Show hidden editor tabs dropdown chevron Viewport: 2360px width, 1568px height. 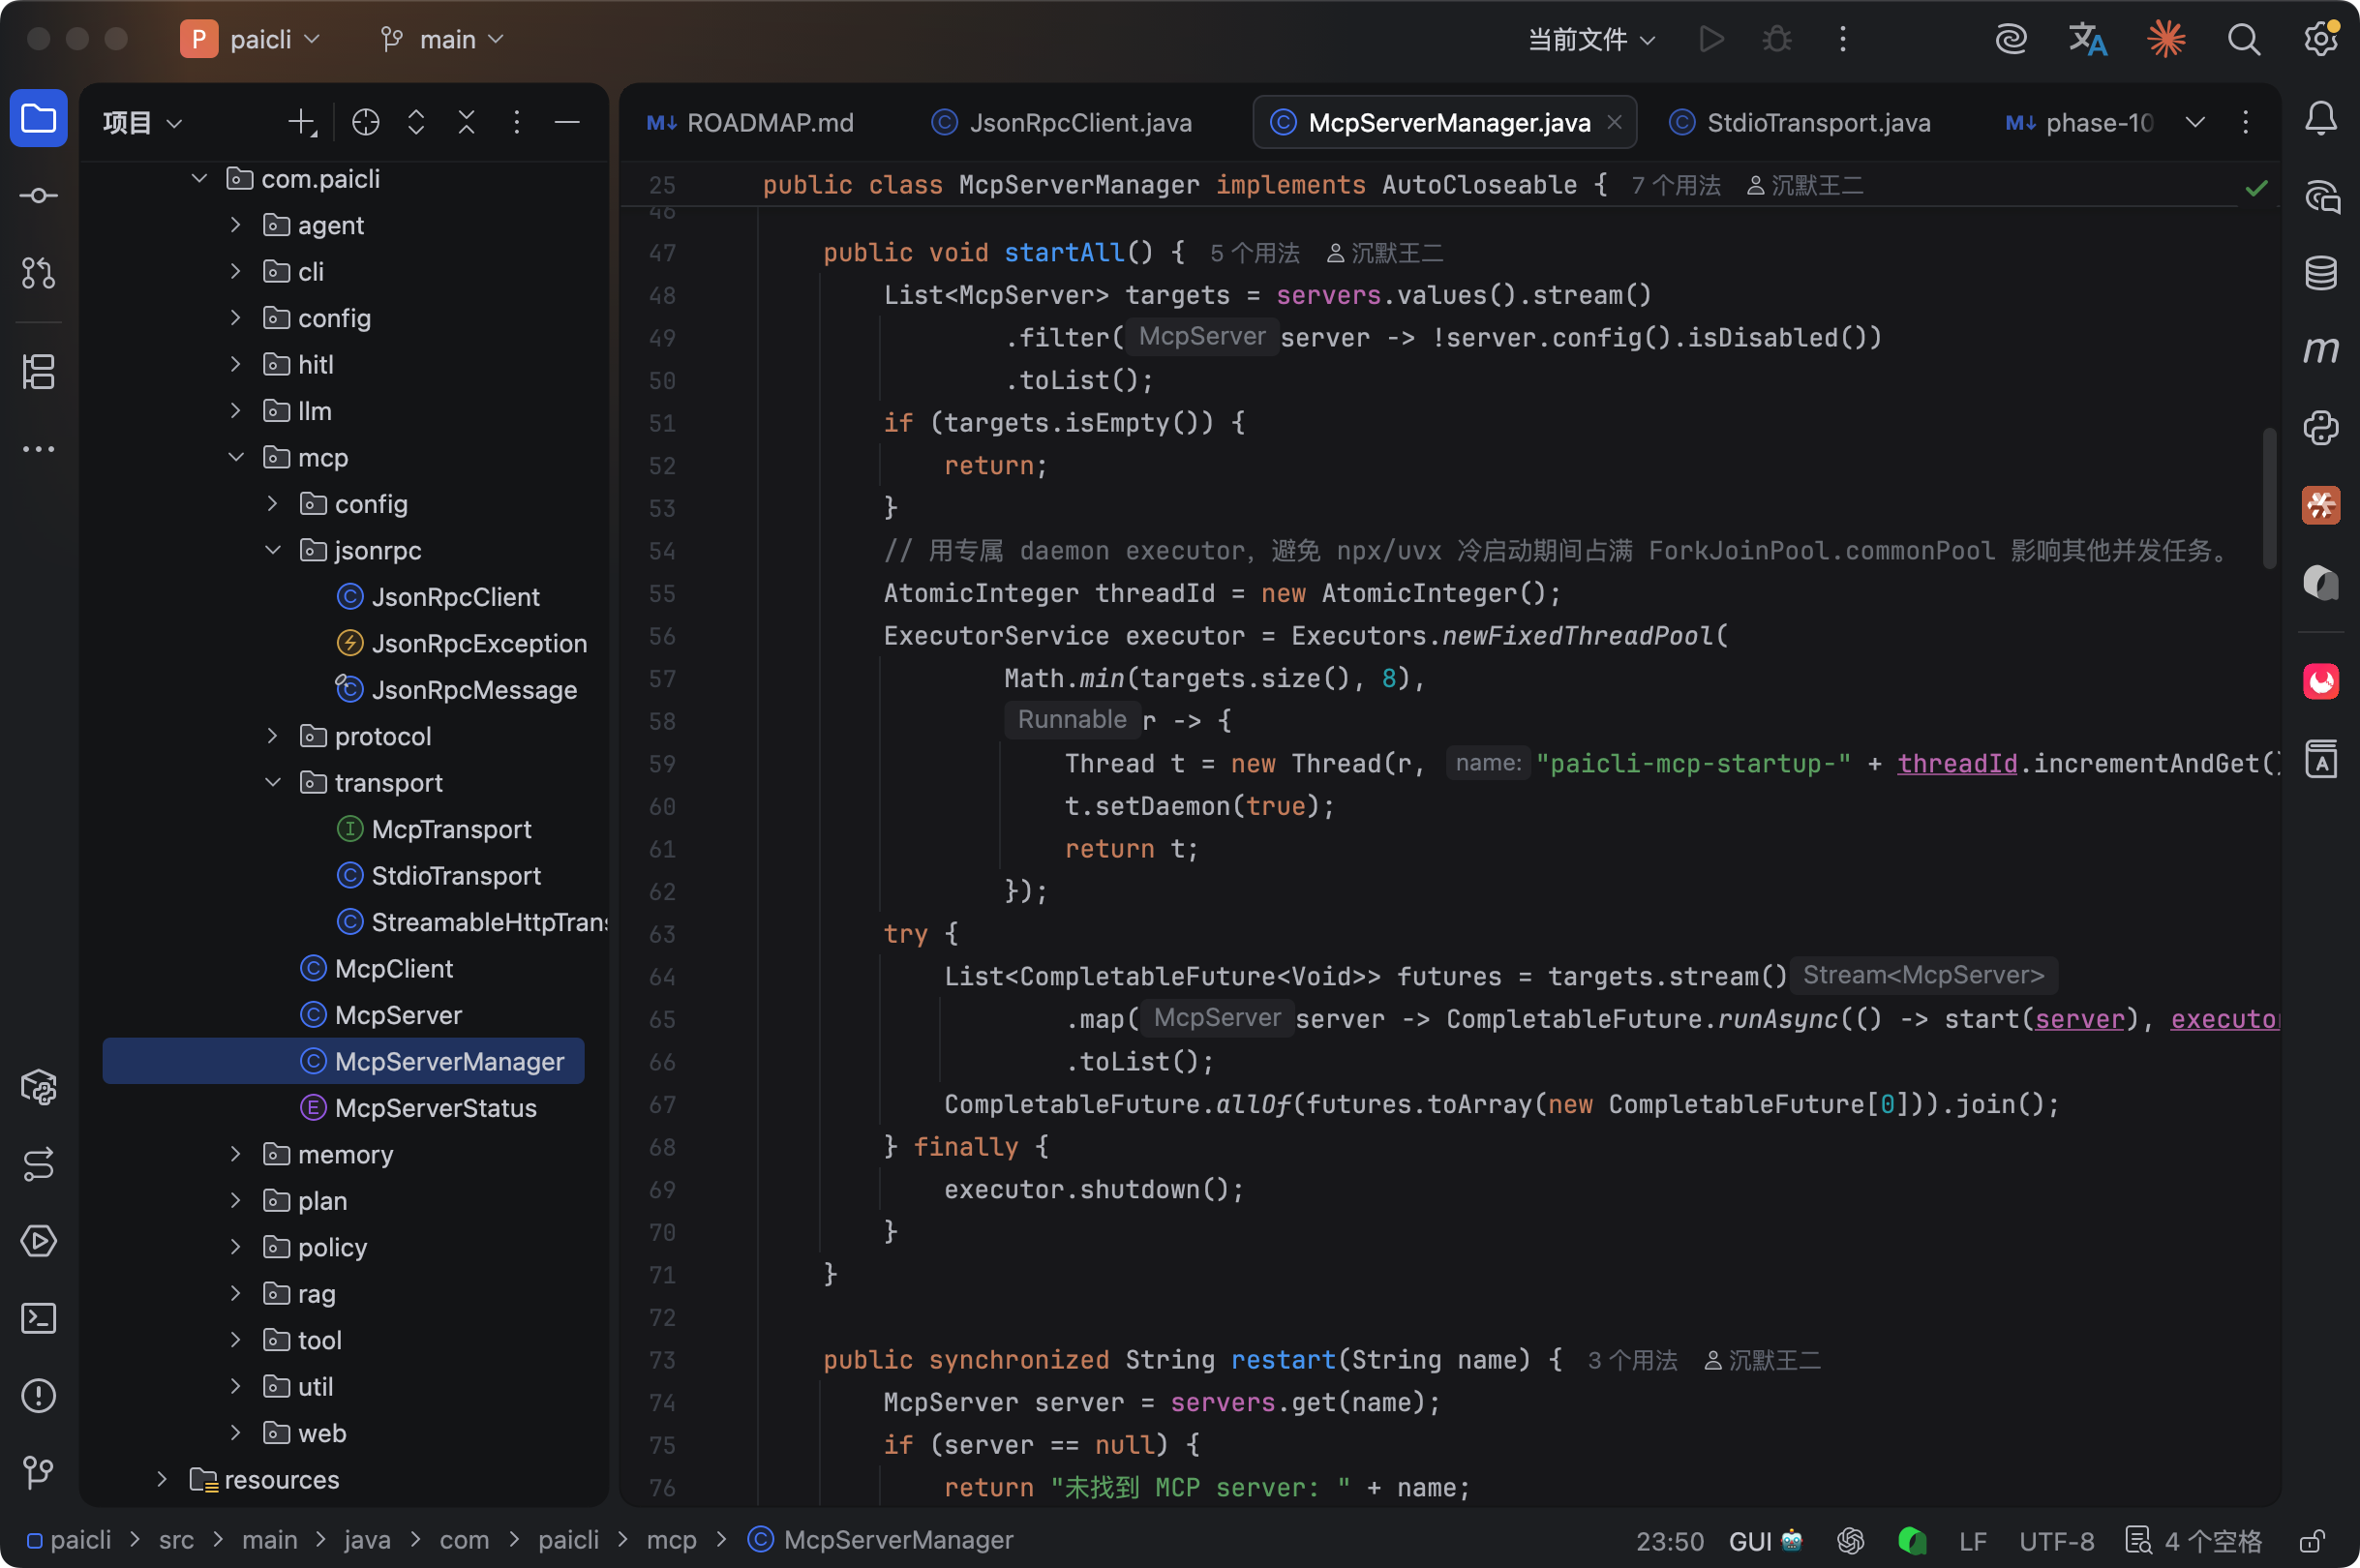2195,122
